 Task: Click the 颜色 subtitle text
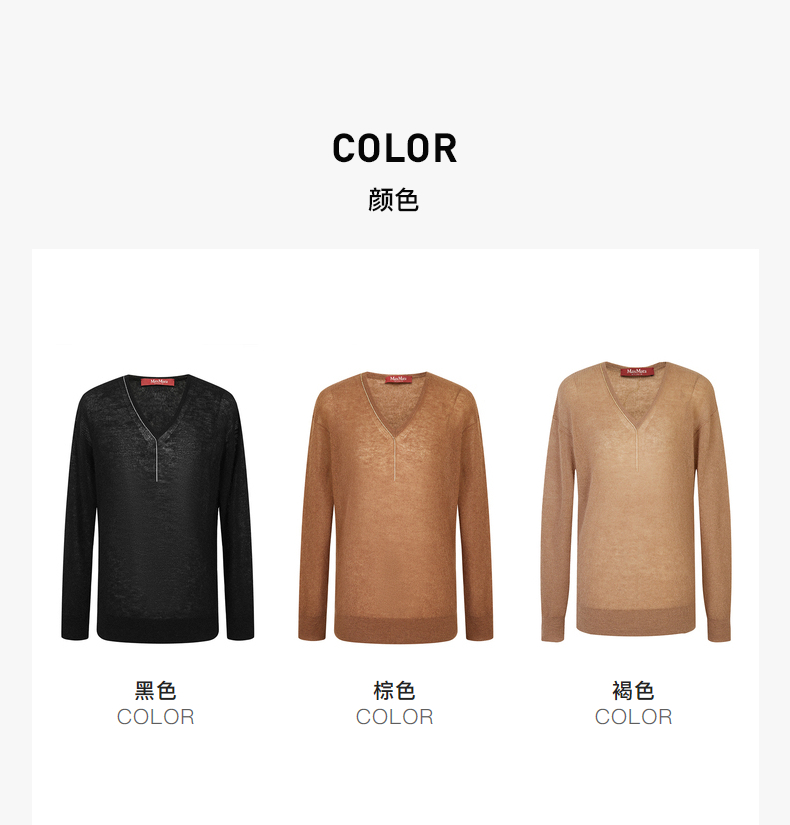tap(393, 200)
